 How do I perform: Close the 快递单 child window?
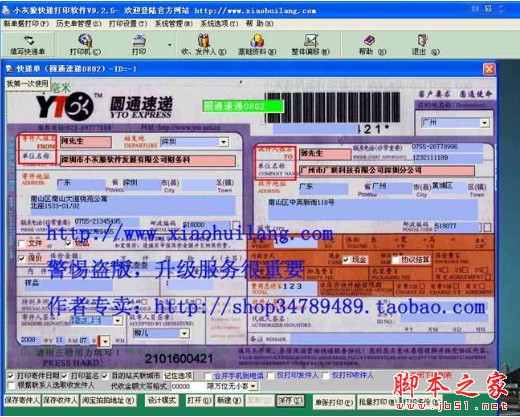489,69
